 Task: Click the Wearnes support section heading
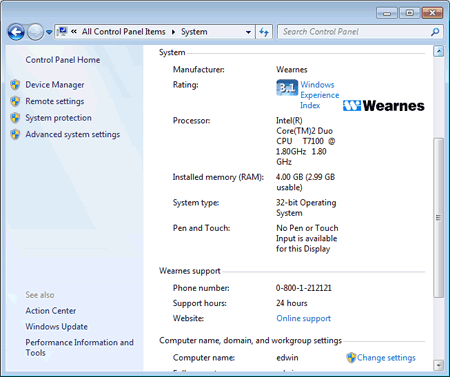point(190,271)
